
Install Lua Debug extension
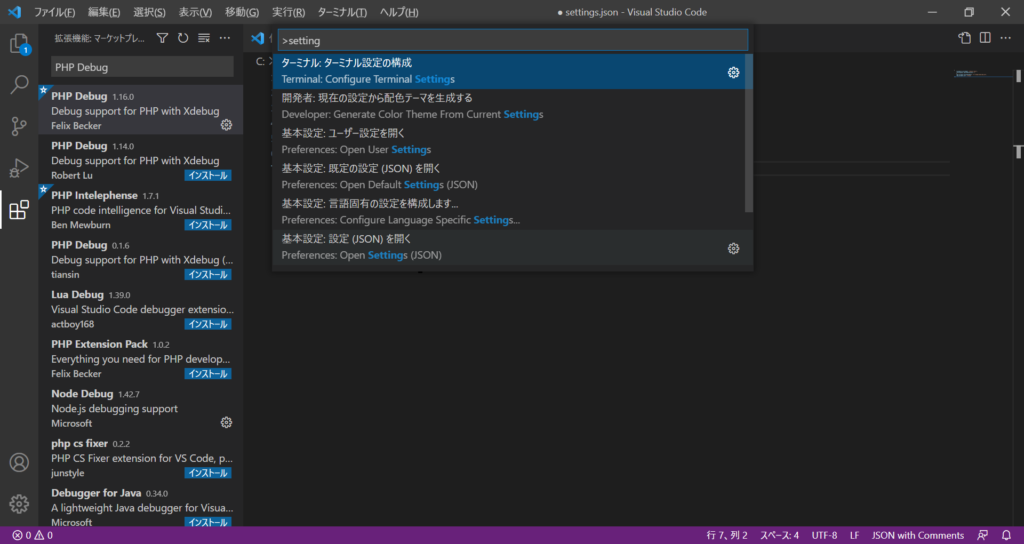pos(208,324)
